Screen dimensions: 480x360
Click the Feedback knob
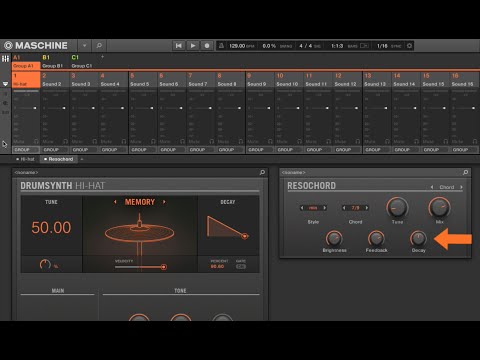[x=376, y=238]
